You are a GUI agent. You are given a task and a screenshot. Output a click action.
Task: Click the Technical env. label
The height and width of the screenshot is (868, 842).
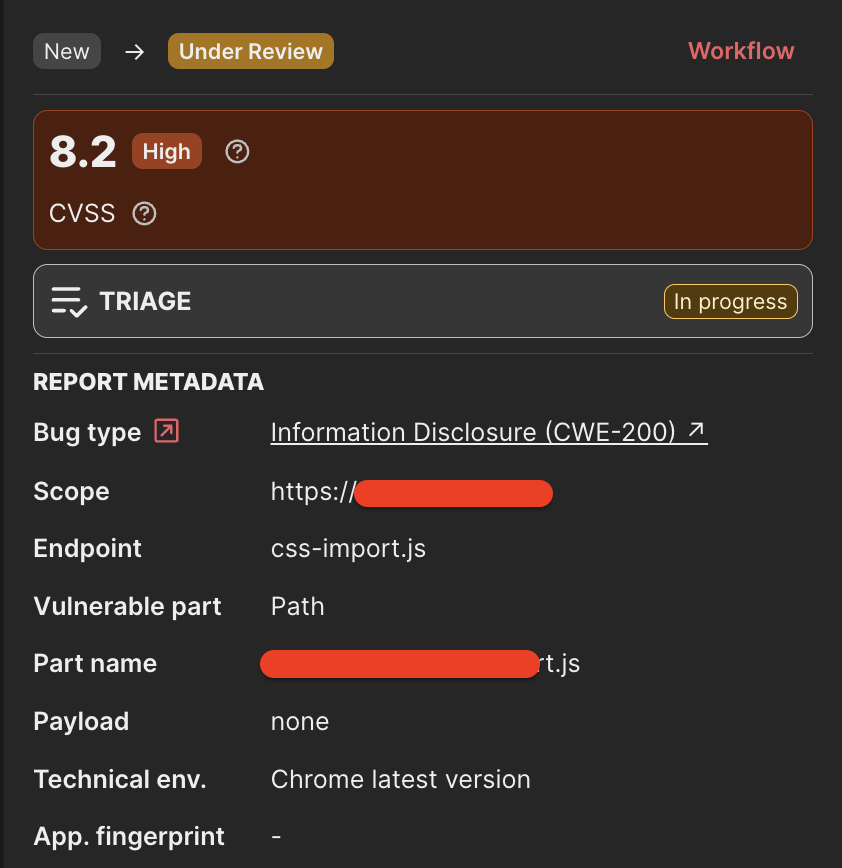120,779
